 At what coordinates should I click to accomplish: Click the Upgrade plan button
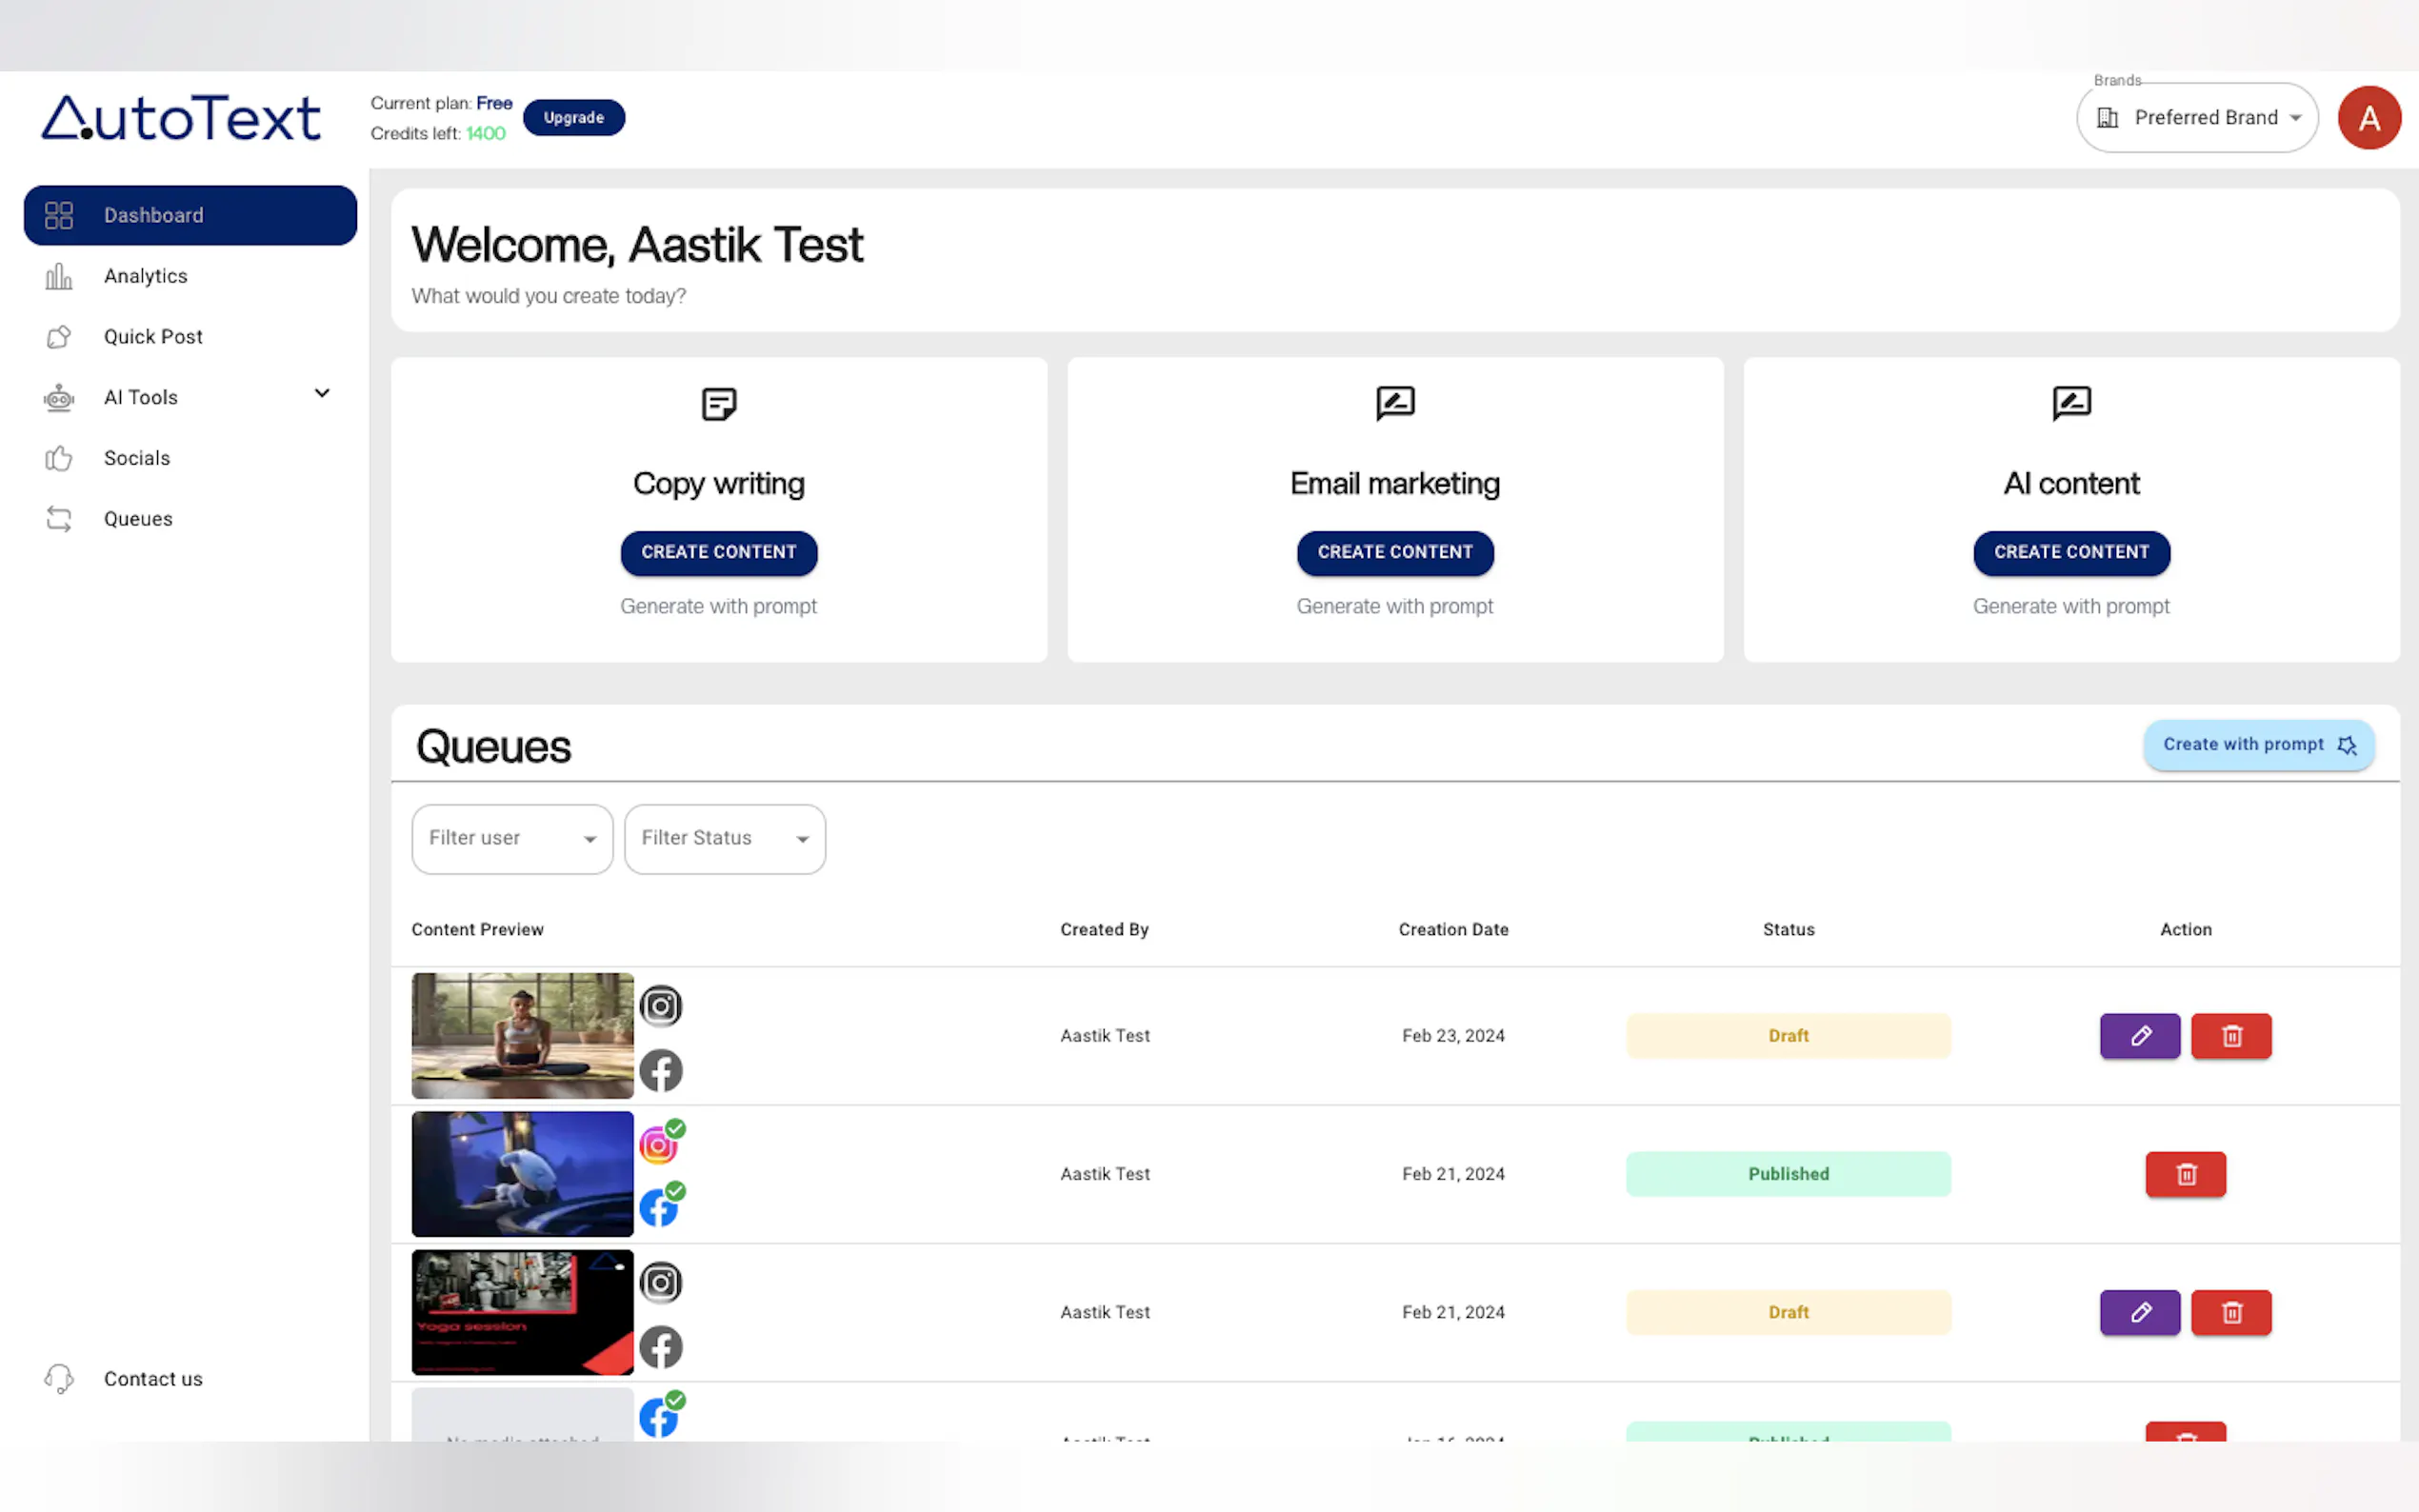[x=573, y=118]
